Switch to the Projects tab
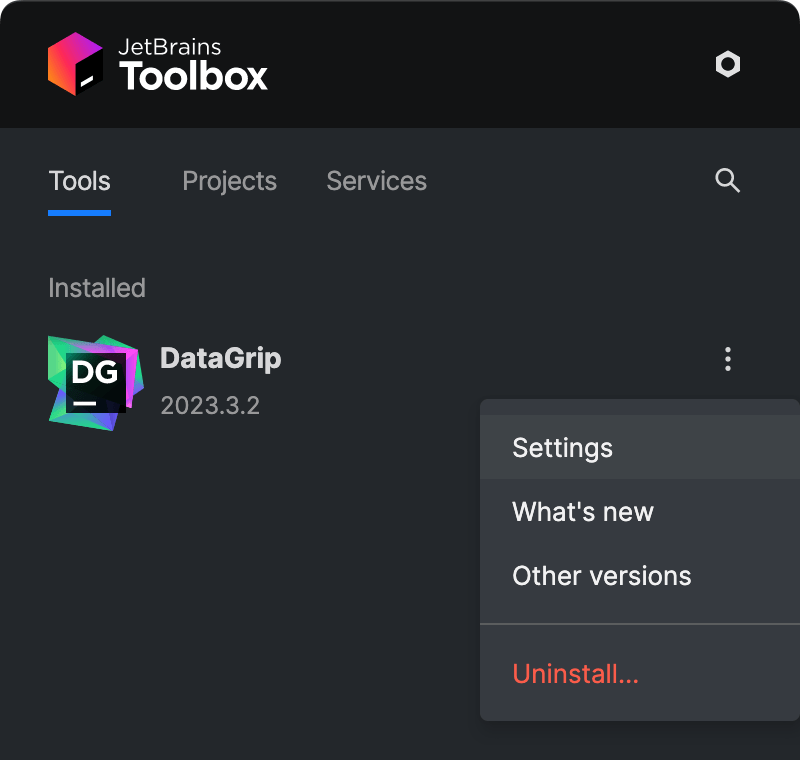The image size is (800, 760). [x=229, y=181]
